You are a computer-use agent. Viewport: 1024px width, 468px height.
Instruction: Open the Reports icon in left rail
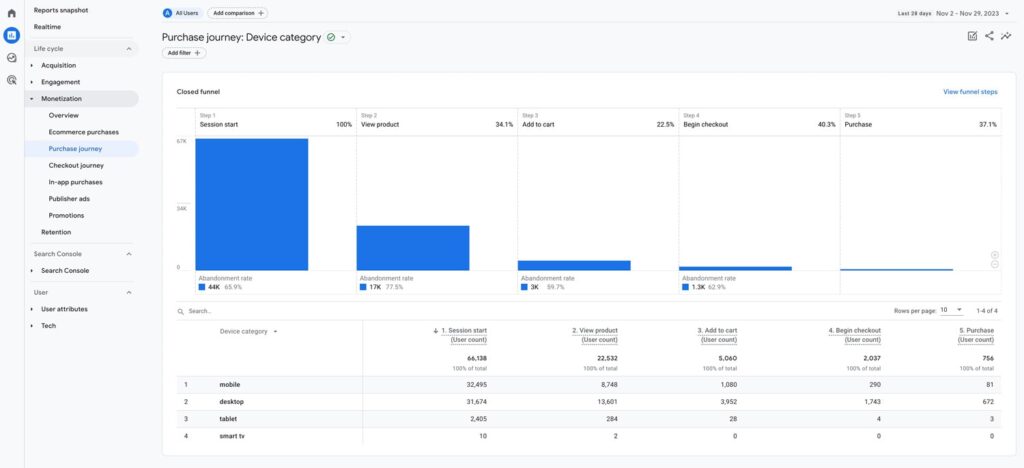[11, 35]
